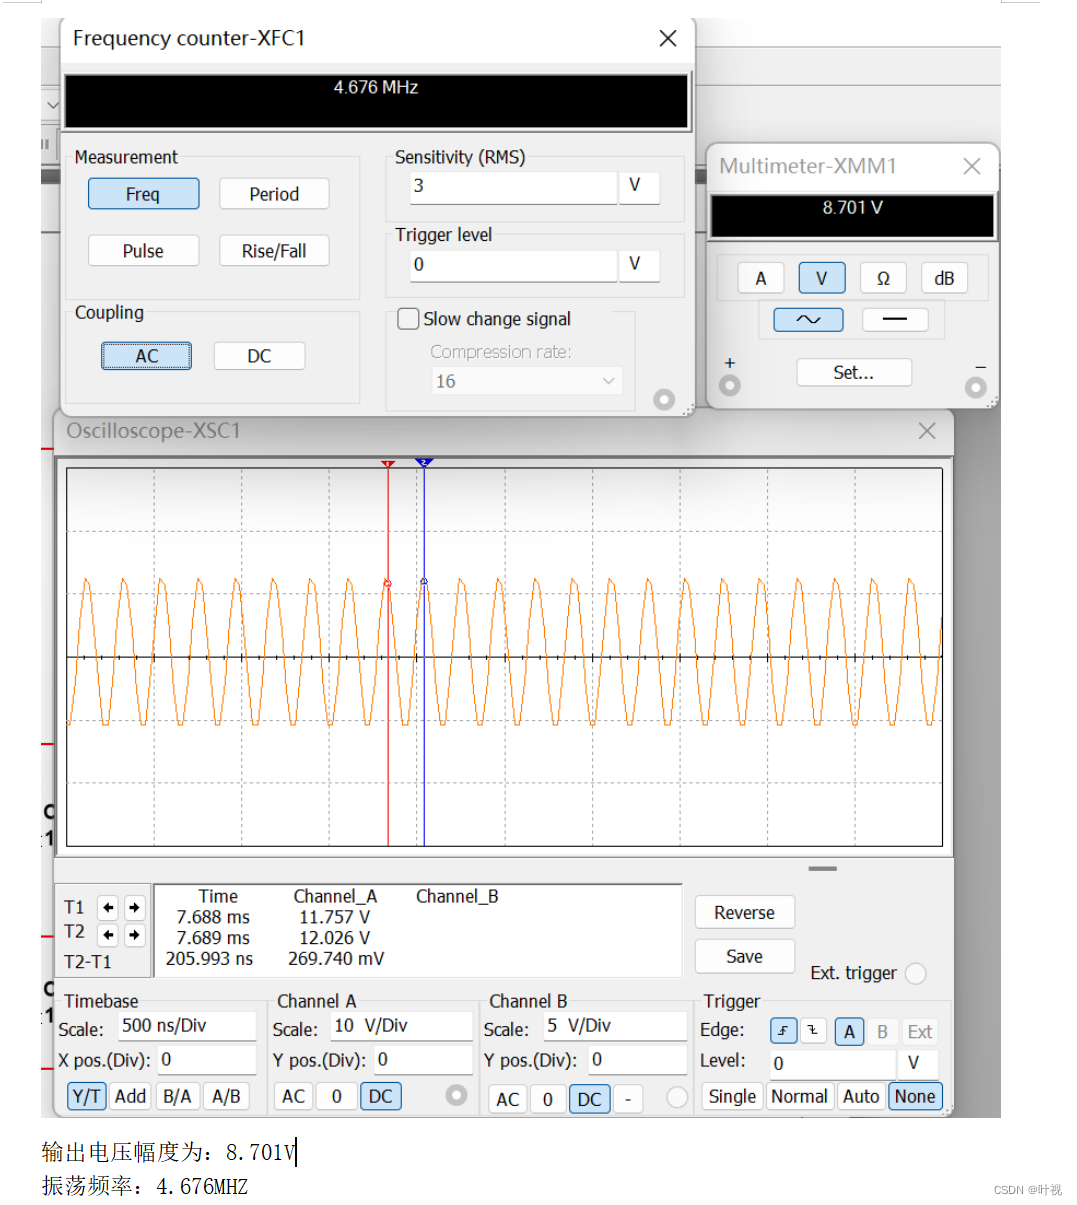This screenshot has width=1077, height=1205.
Task: Select A/B display mode
Action: pyautogui.click(x=227, y=1097)
